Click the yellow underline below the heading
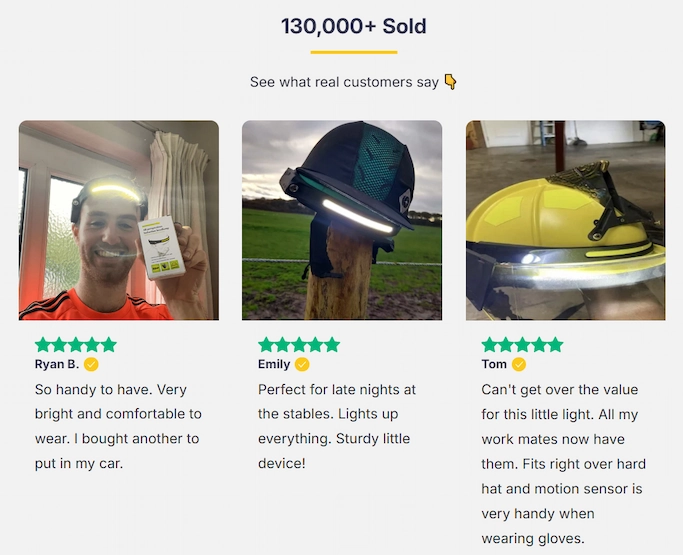Screen dimensions: 683x555 pyautogui.click(x=354, y=52)
